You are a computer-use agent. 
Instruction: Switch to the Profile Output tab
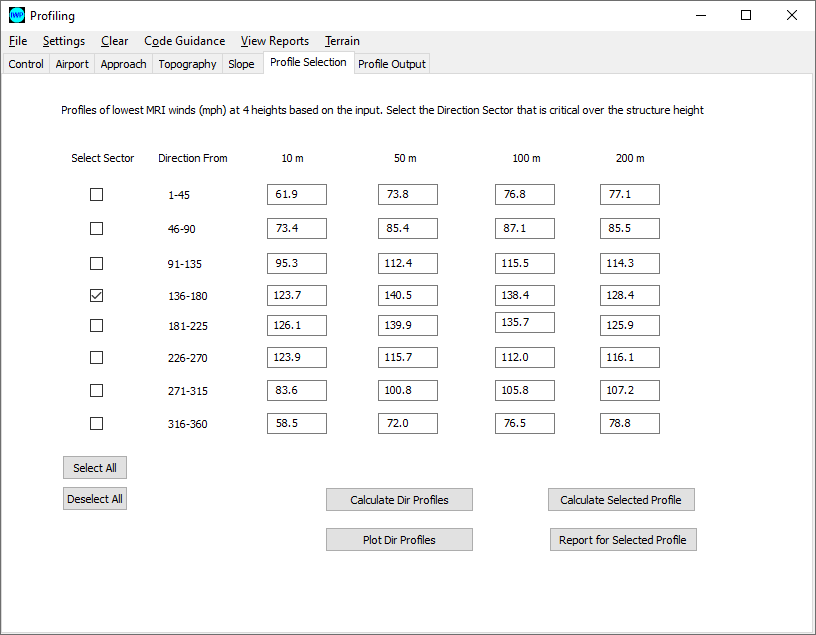392,64
